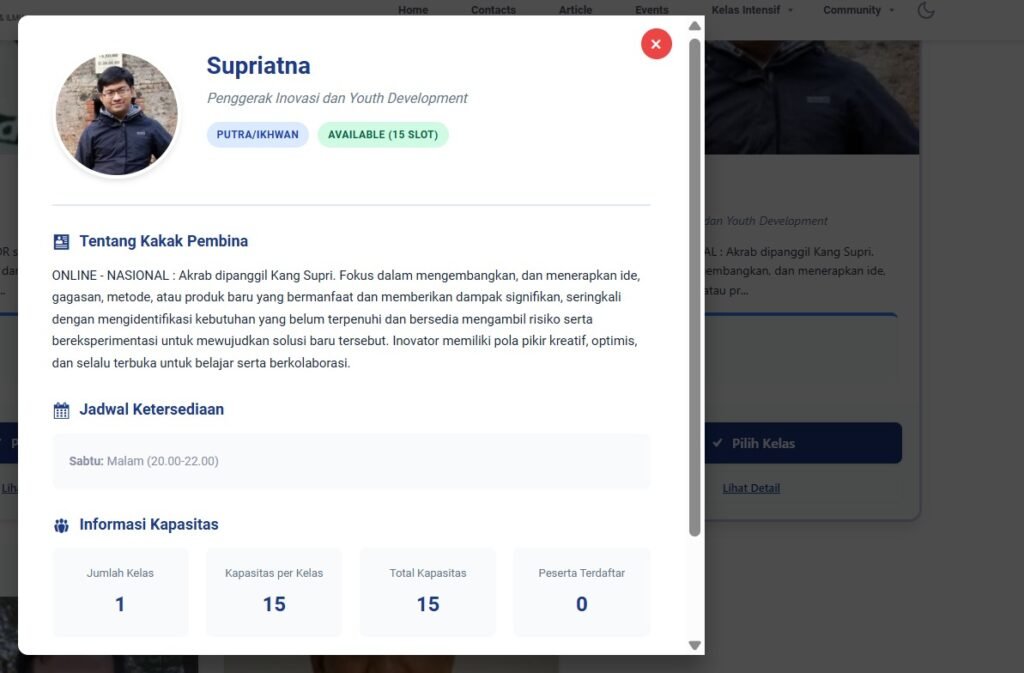The image size is (1024, 673).
Task: Open the Events navigation item
Action: 652,10
